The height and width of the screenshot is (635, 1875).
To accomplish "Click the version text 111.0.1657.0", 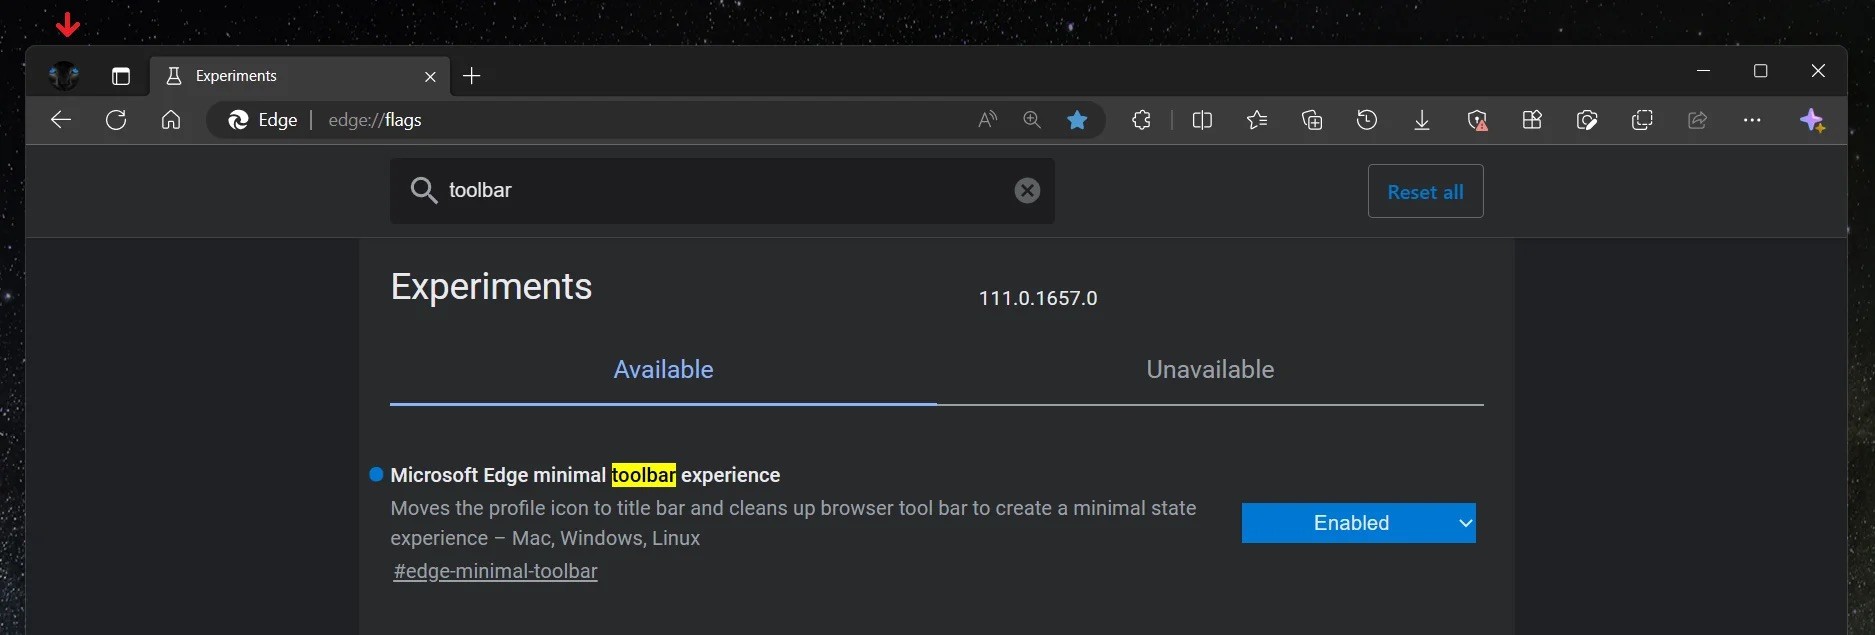I will [x=1038, y=298].
